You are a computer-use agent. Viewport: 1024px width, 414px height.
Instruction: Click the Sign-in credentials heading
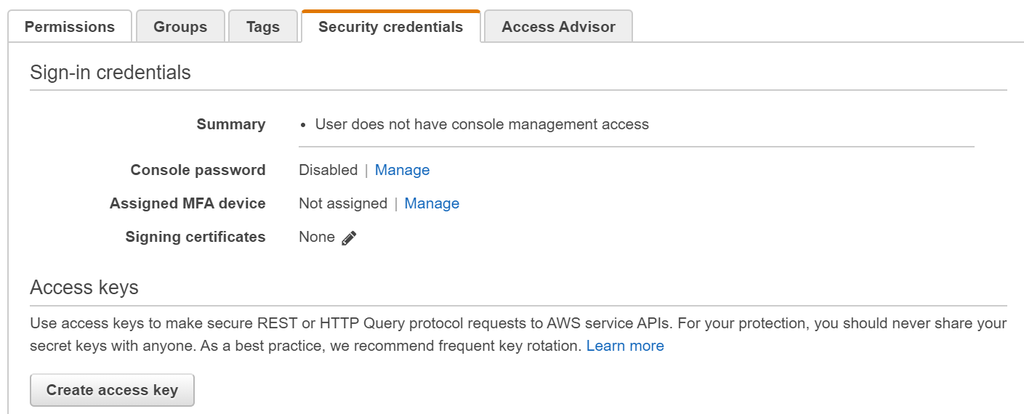pyautogui.click(x=110, y=72)
